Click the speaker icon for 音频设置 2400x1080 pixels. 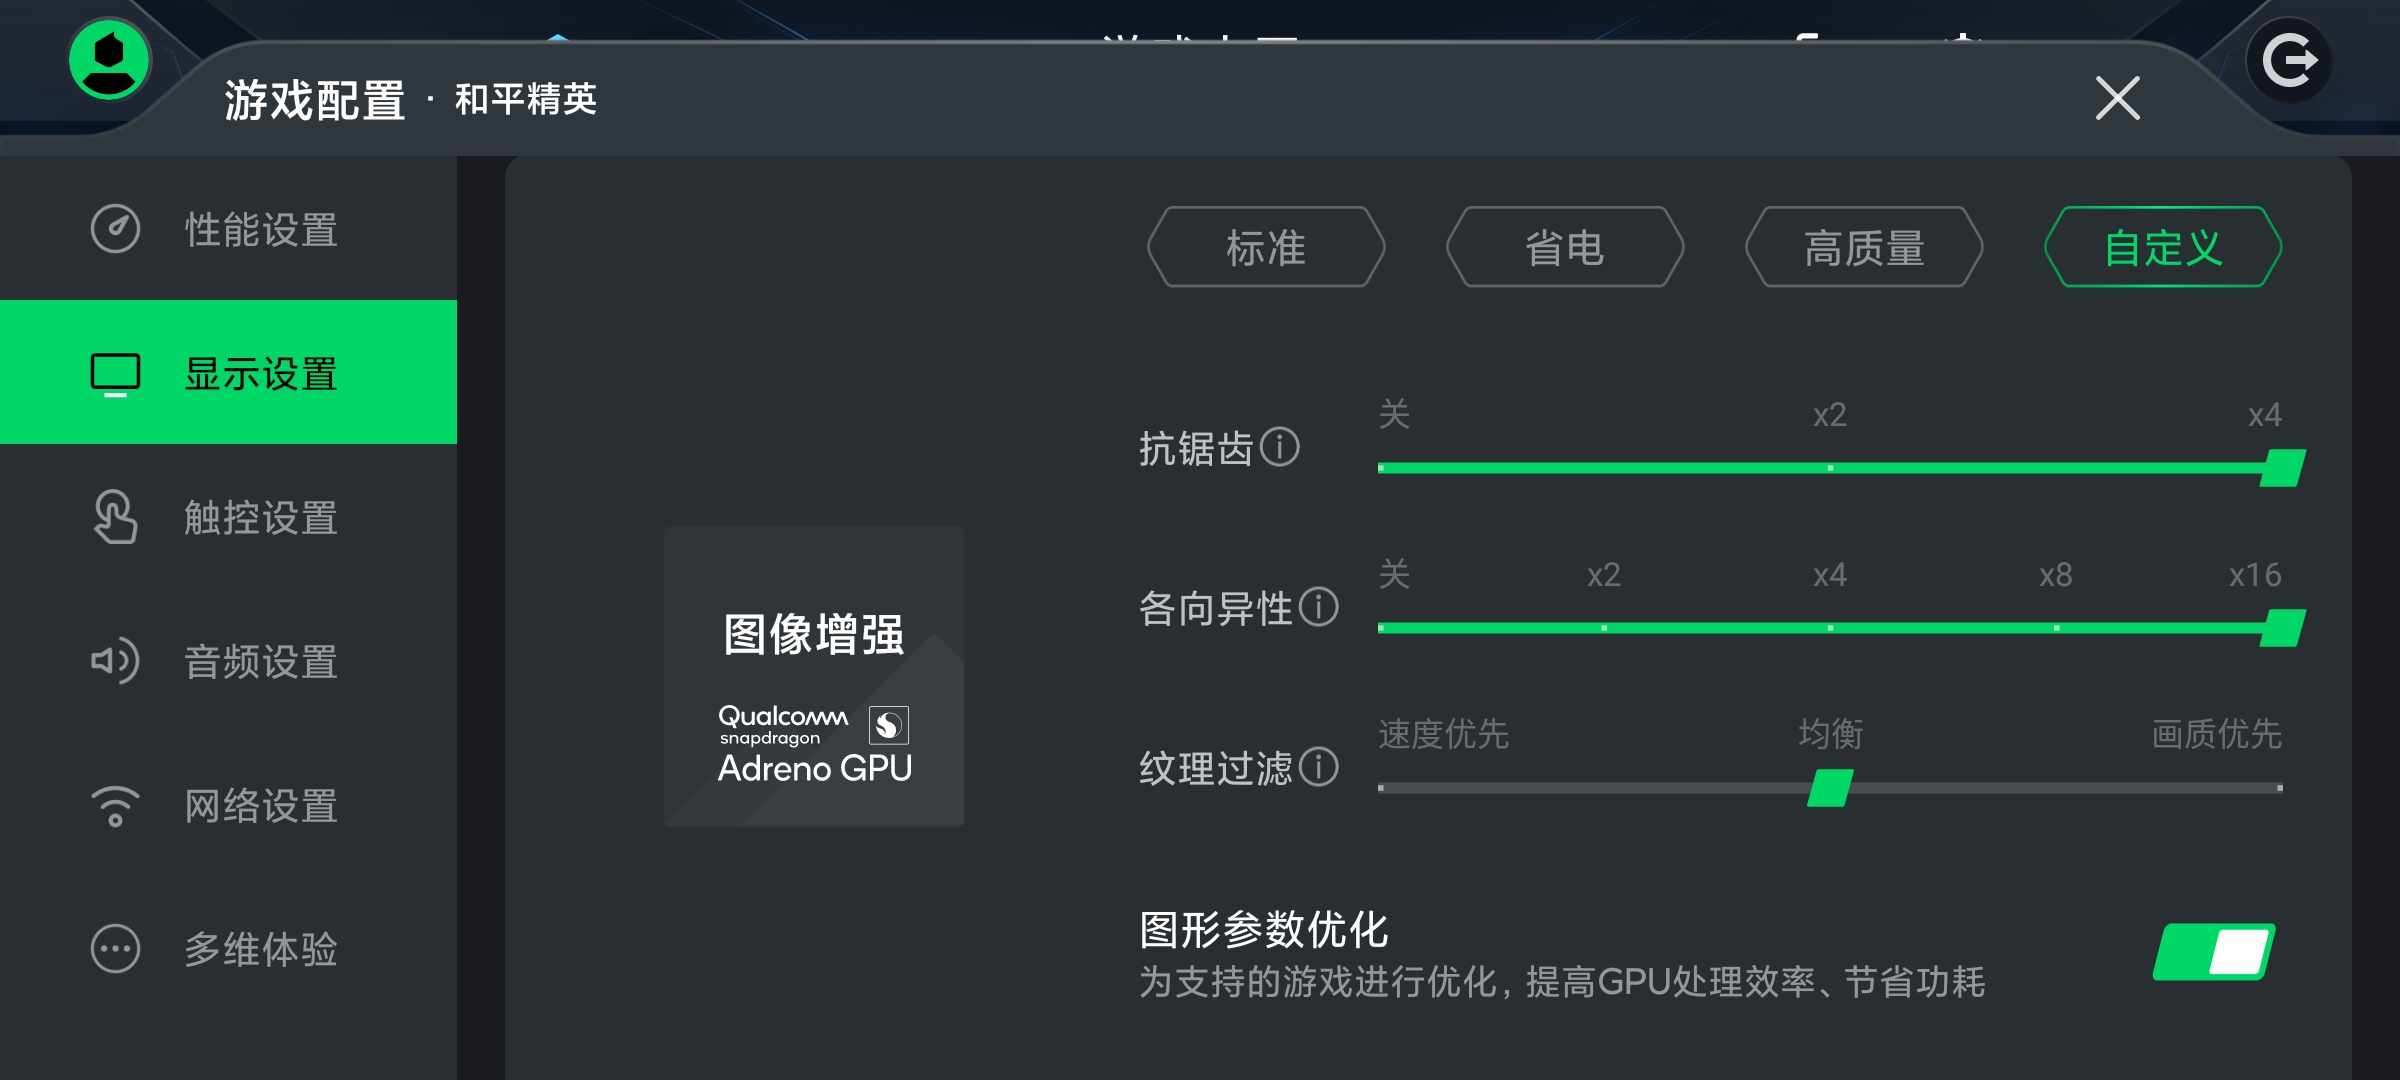pyautogui.click(x=116, y=661)
